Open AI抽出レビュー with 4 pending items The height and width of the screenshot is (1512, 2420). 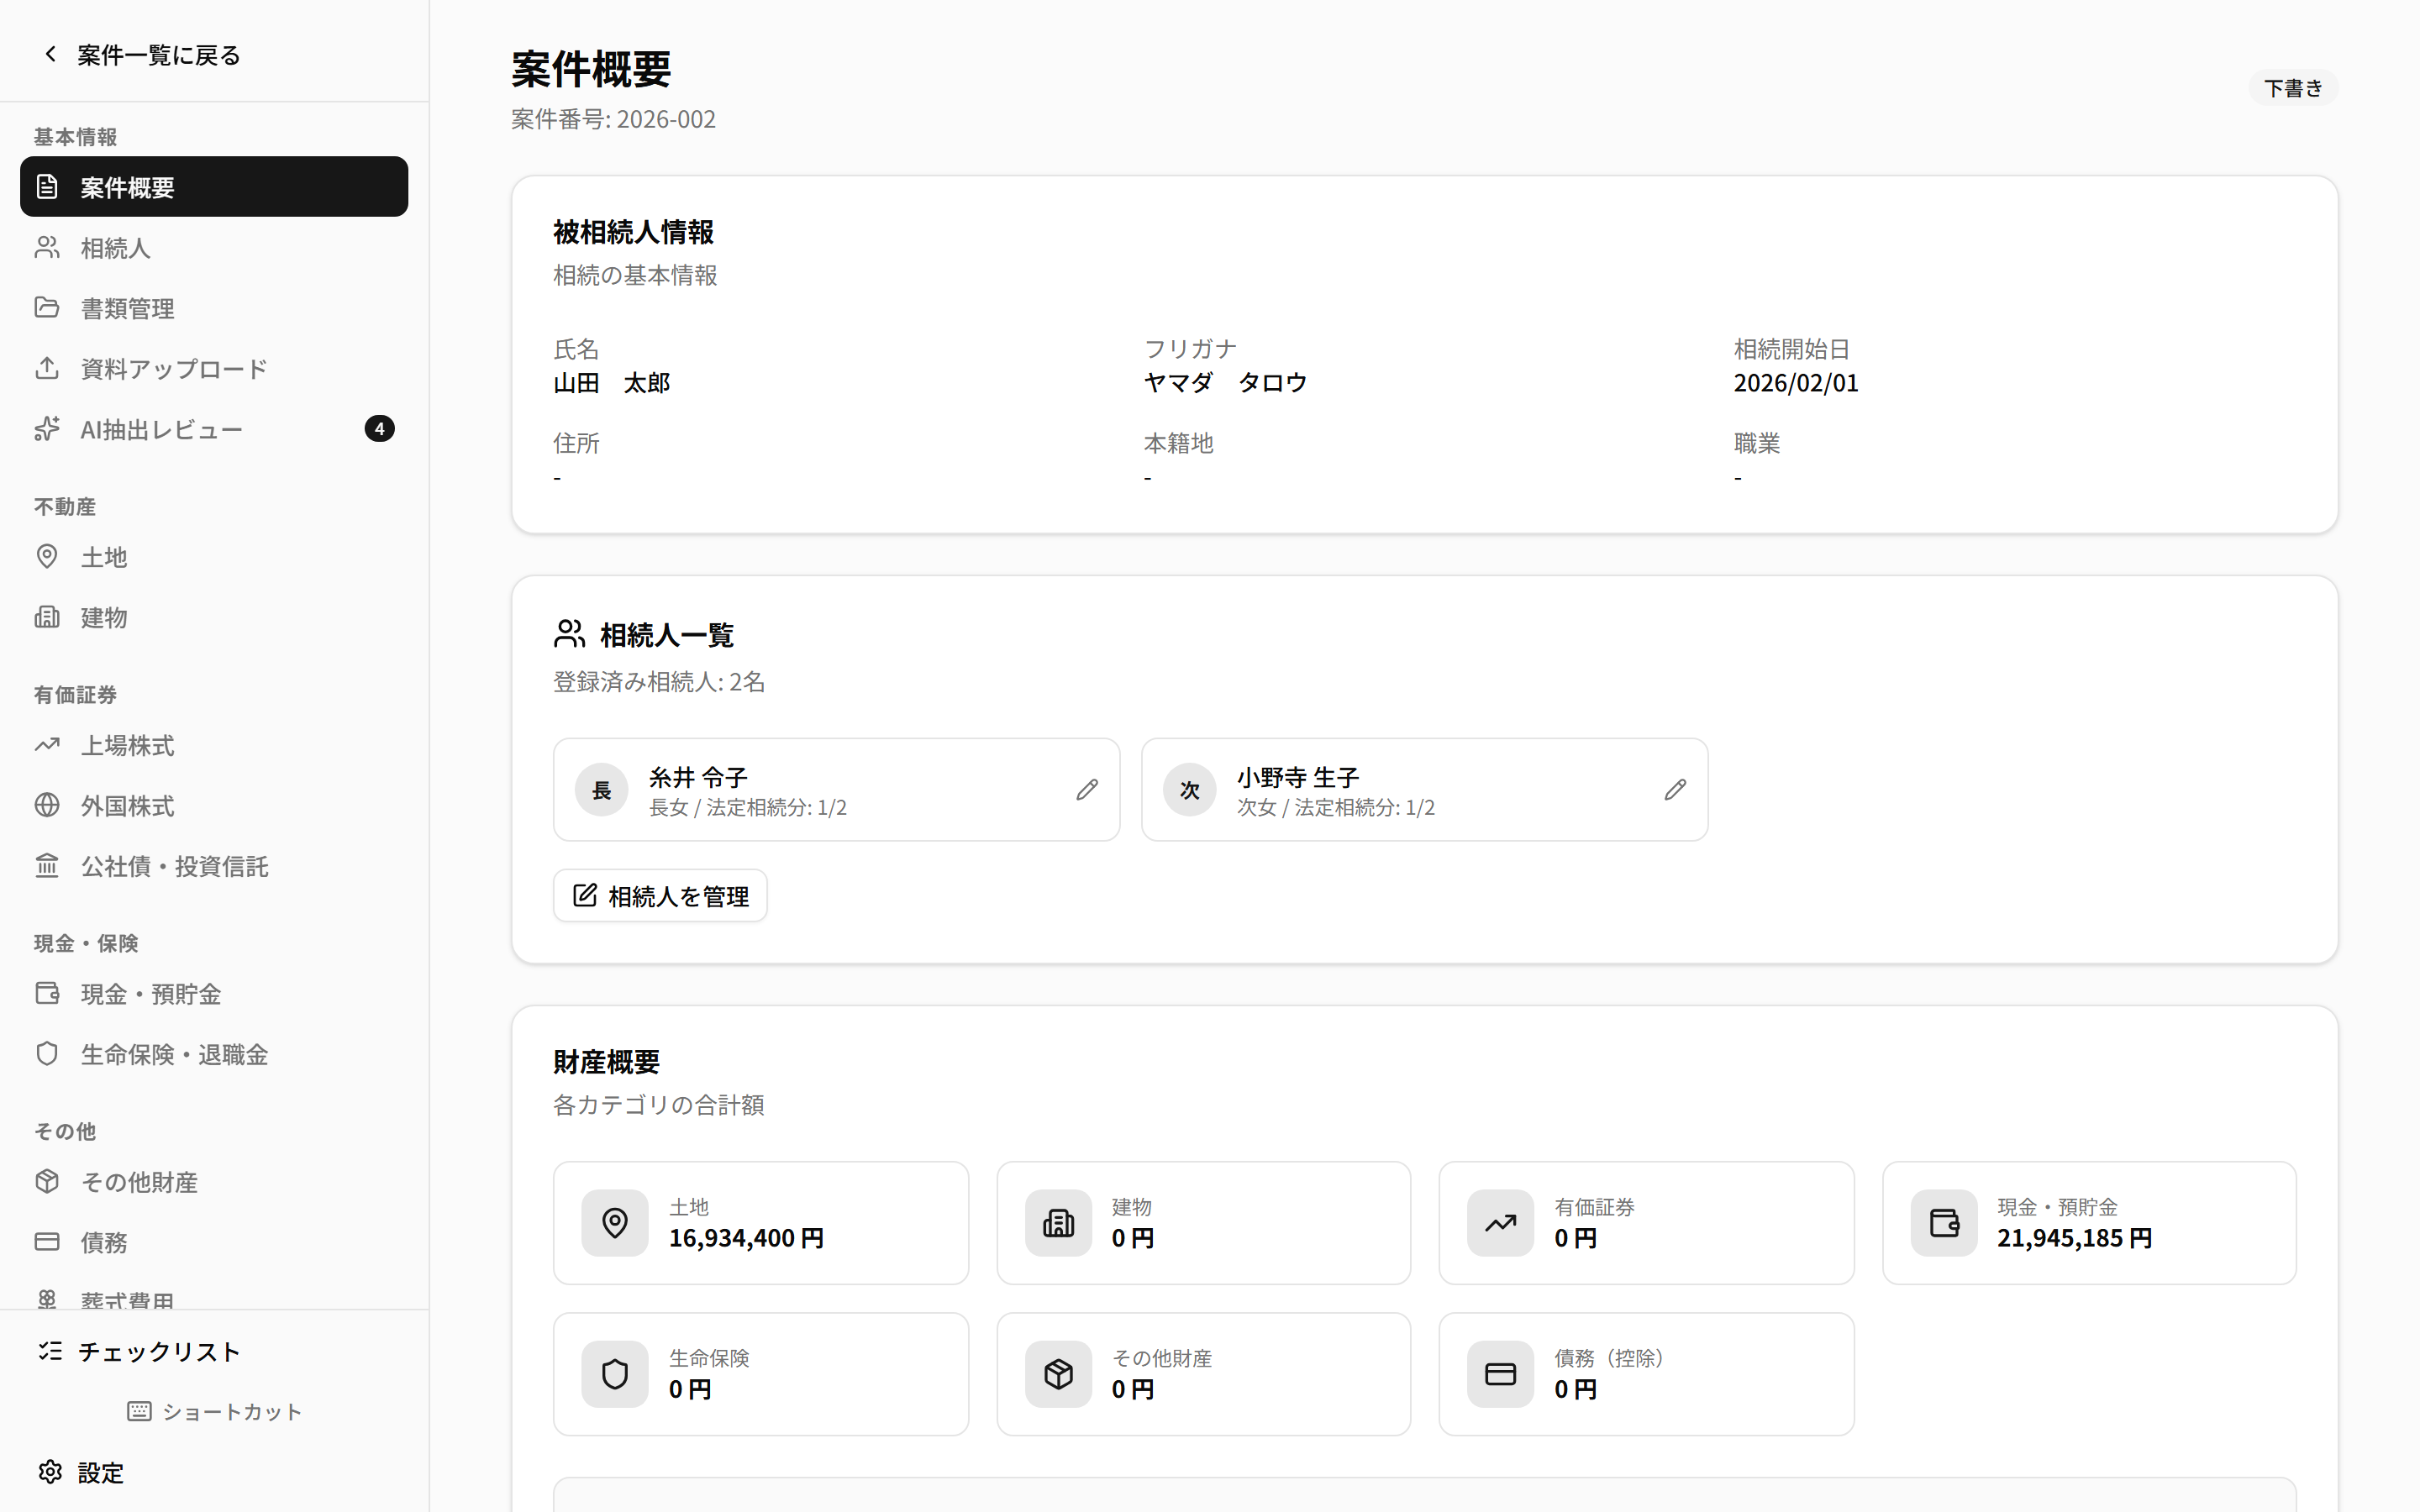(161, 429)
